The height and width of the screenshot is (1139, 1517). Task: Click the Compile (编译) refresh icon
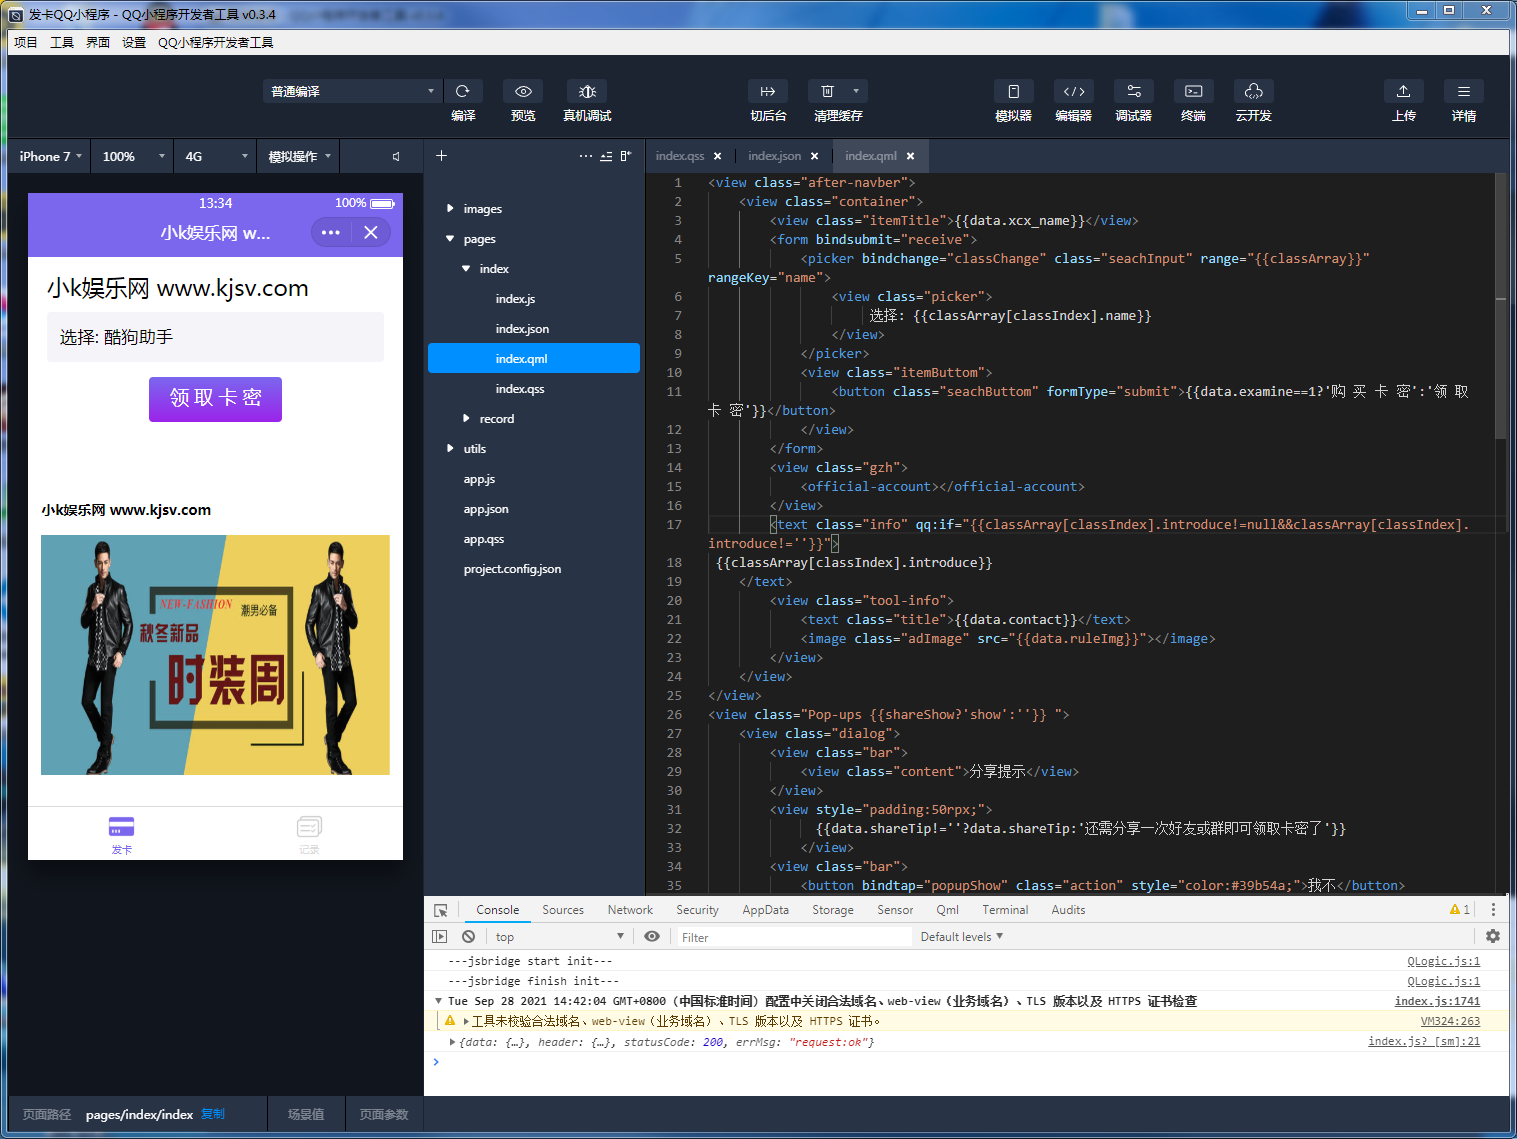[463, 91]
